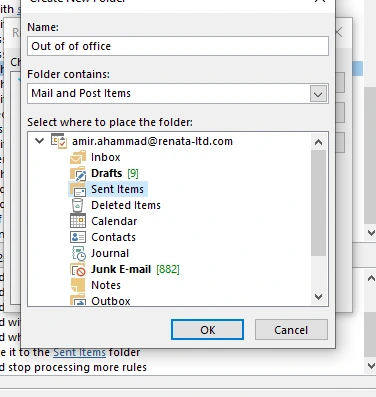Click the Junk E-mail blocked icon

pyautogui.click(x=78, y=269)
